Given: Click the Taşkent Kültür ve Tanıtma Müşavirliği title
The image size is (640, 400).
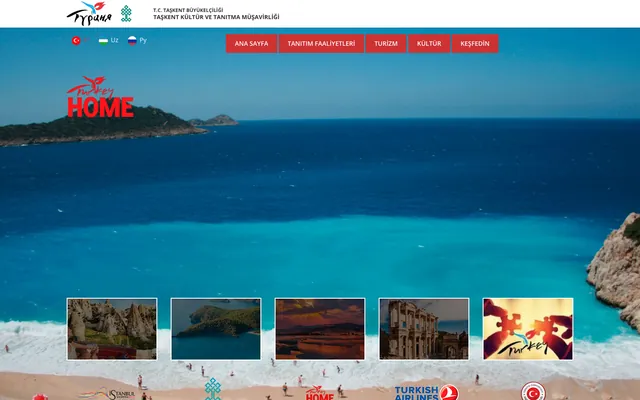Looking at the screenshot, I should tap(216, 17).
